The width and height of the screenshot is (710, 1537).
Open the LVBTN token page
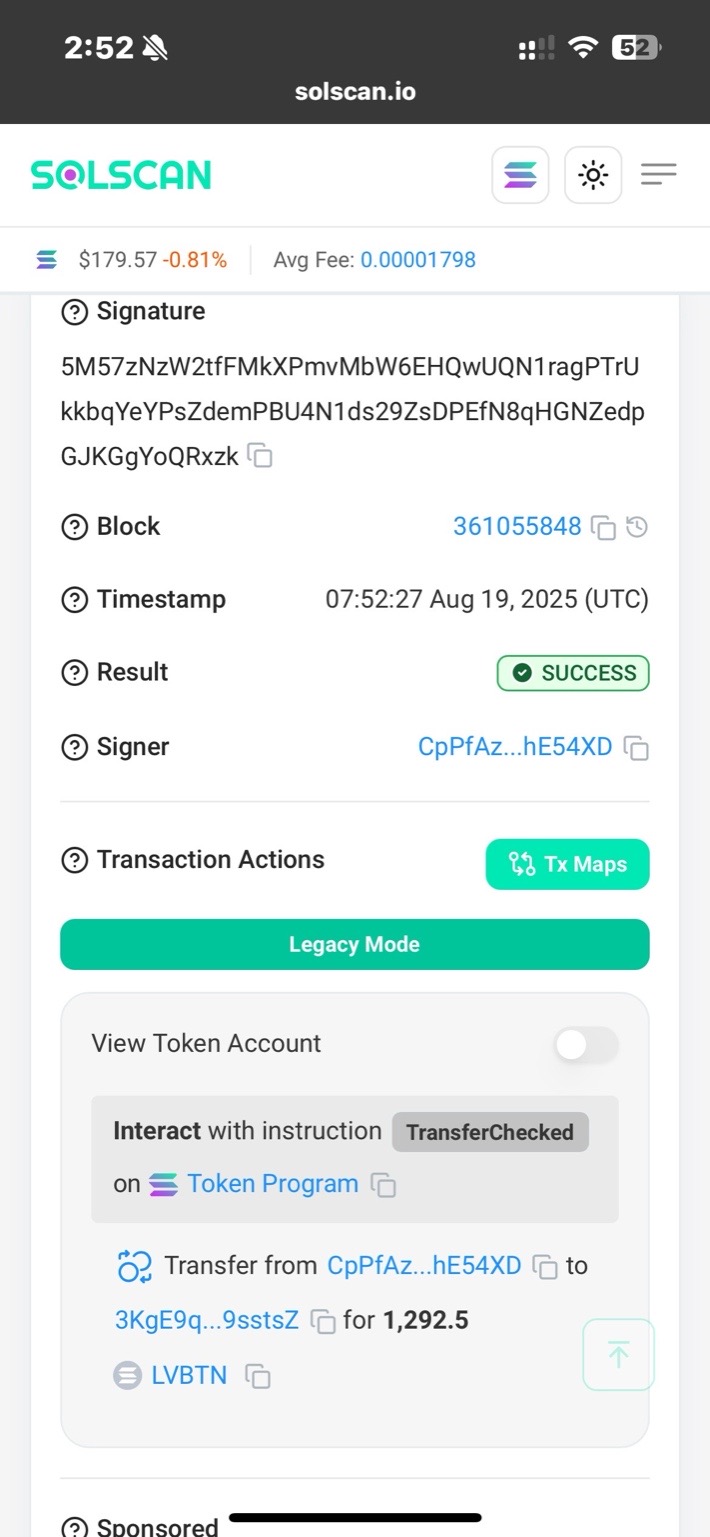pos(189,1376)
